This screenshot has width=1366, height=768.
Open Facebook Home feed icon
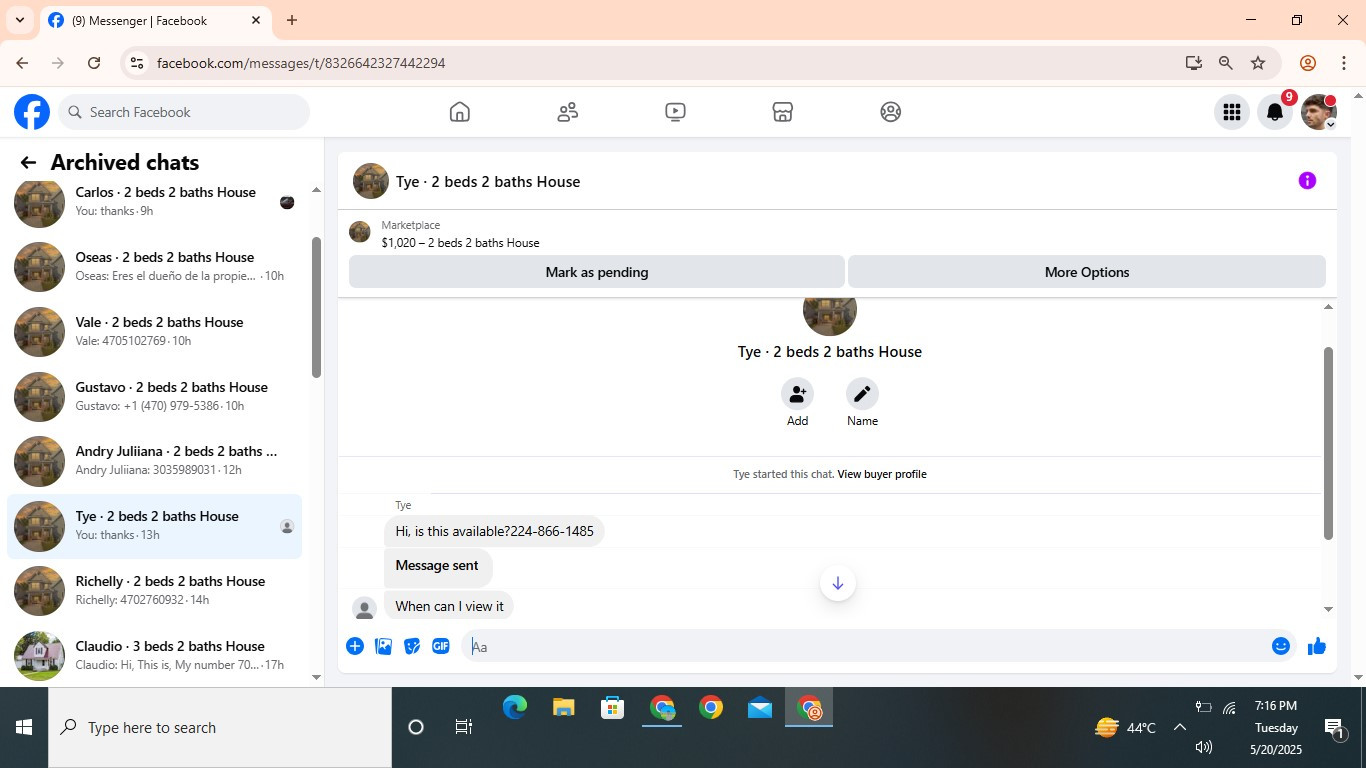pyautogui.click(x=460, y=112)
